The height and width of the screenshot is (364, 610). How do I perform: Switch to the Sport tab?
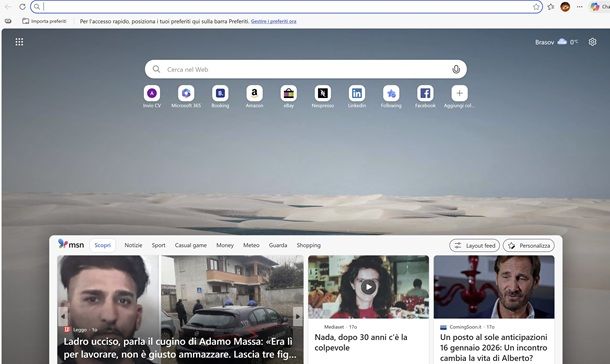158,245
